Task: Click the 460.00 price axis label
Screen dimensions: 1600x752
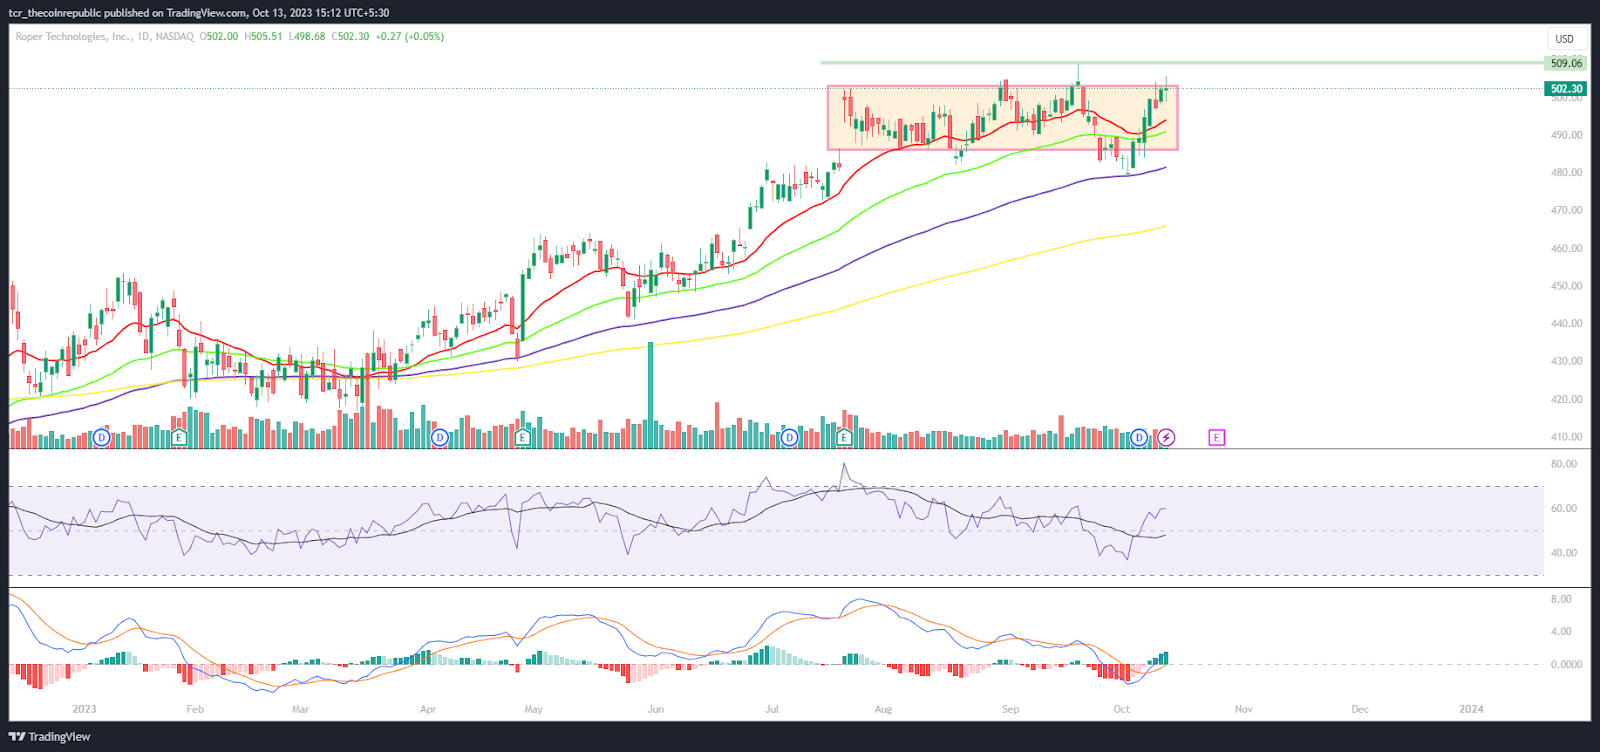Action: [x=1567, y=248]
